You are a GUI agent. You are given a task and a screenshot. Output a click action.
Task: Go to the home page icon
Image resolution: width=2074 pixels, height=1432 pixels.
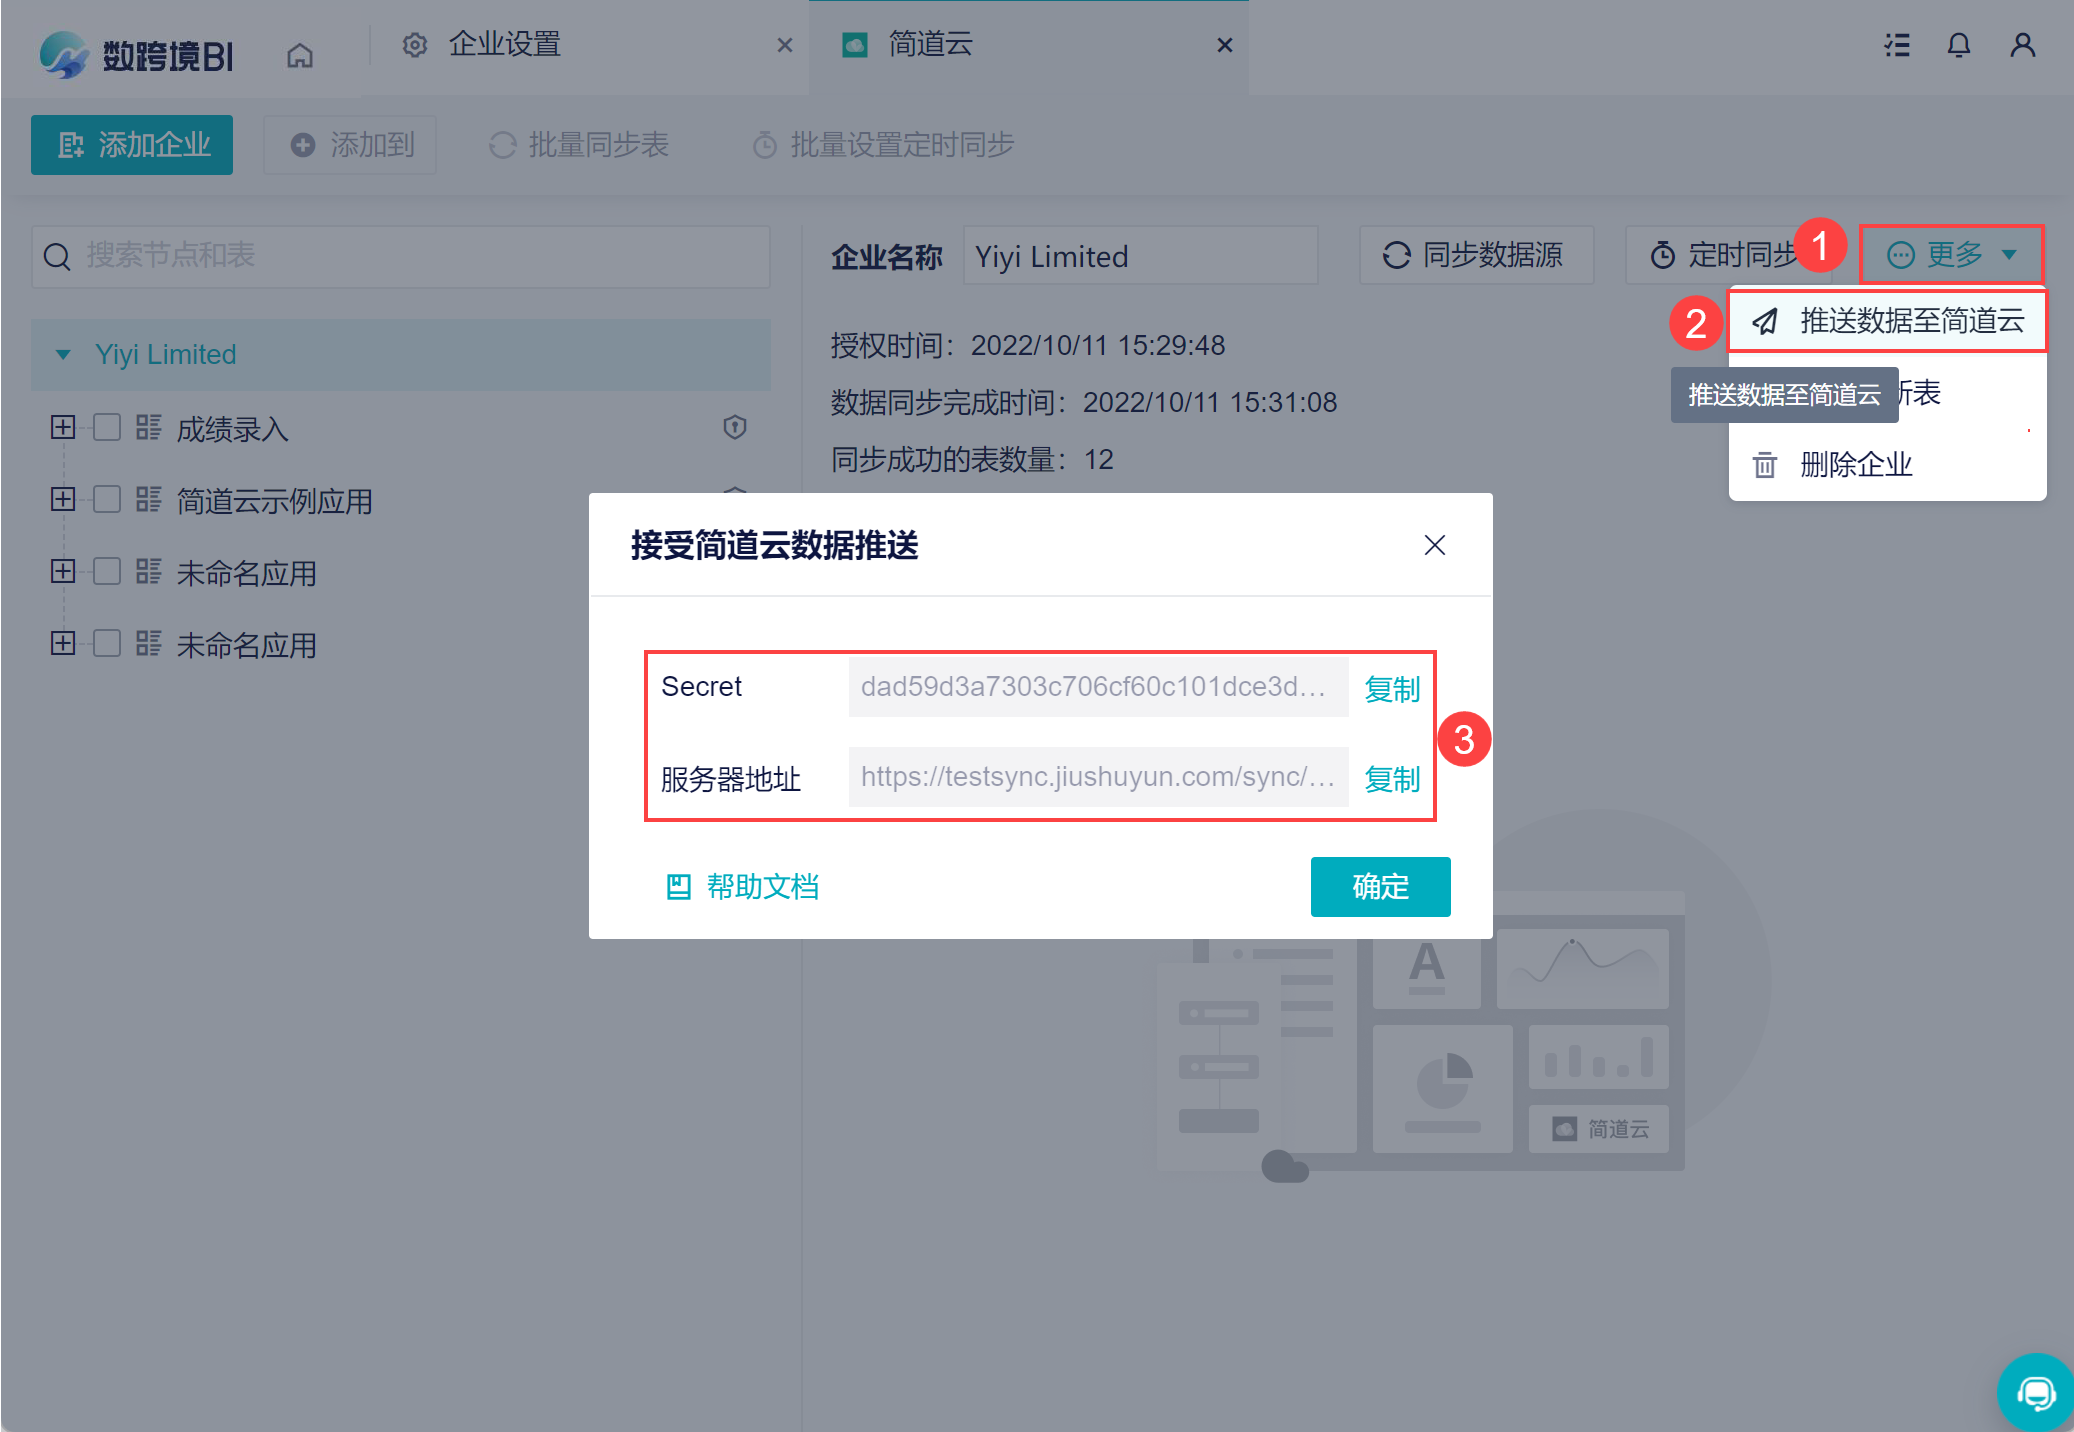[x=300, y=55]
